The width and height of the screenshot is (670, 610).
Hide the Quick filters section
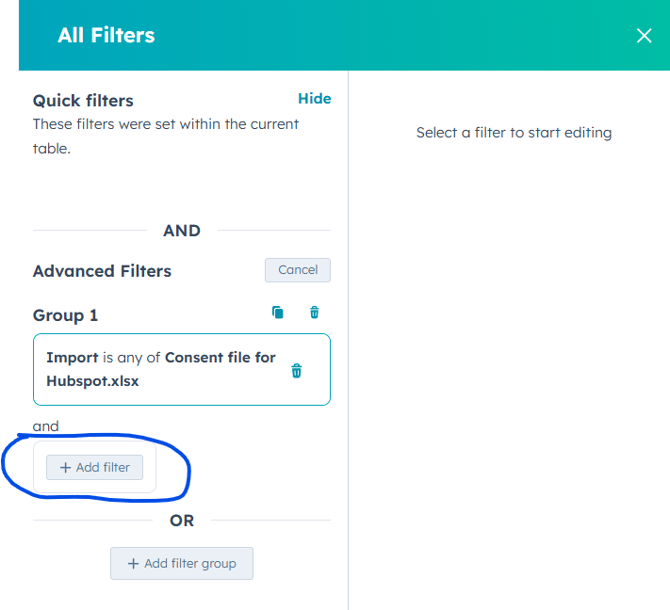tap(314, 99)
